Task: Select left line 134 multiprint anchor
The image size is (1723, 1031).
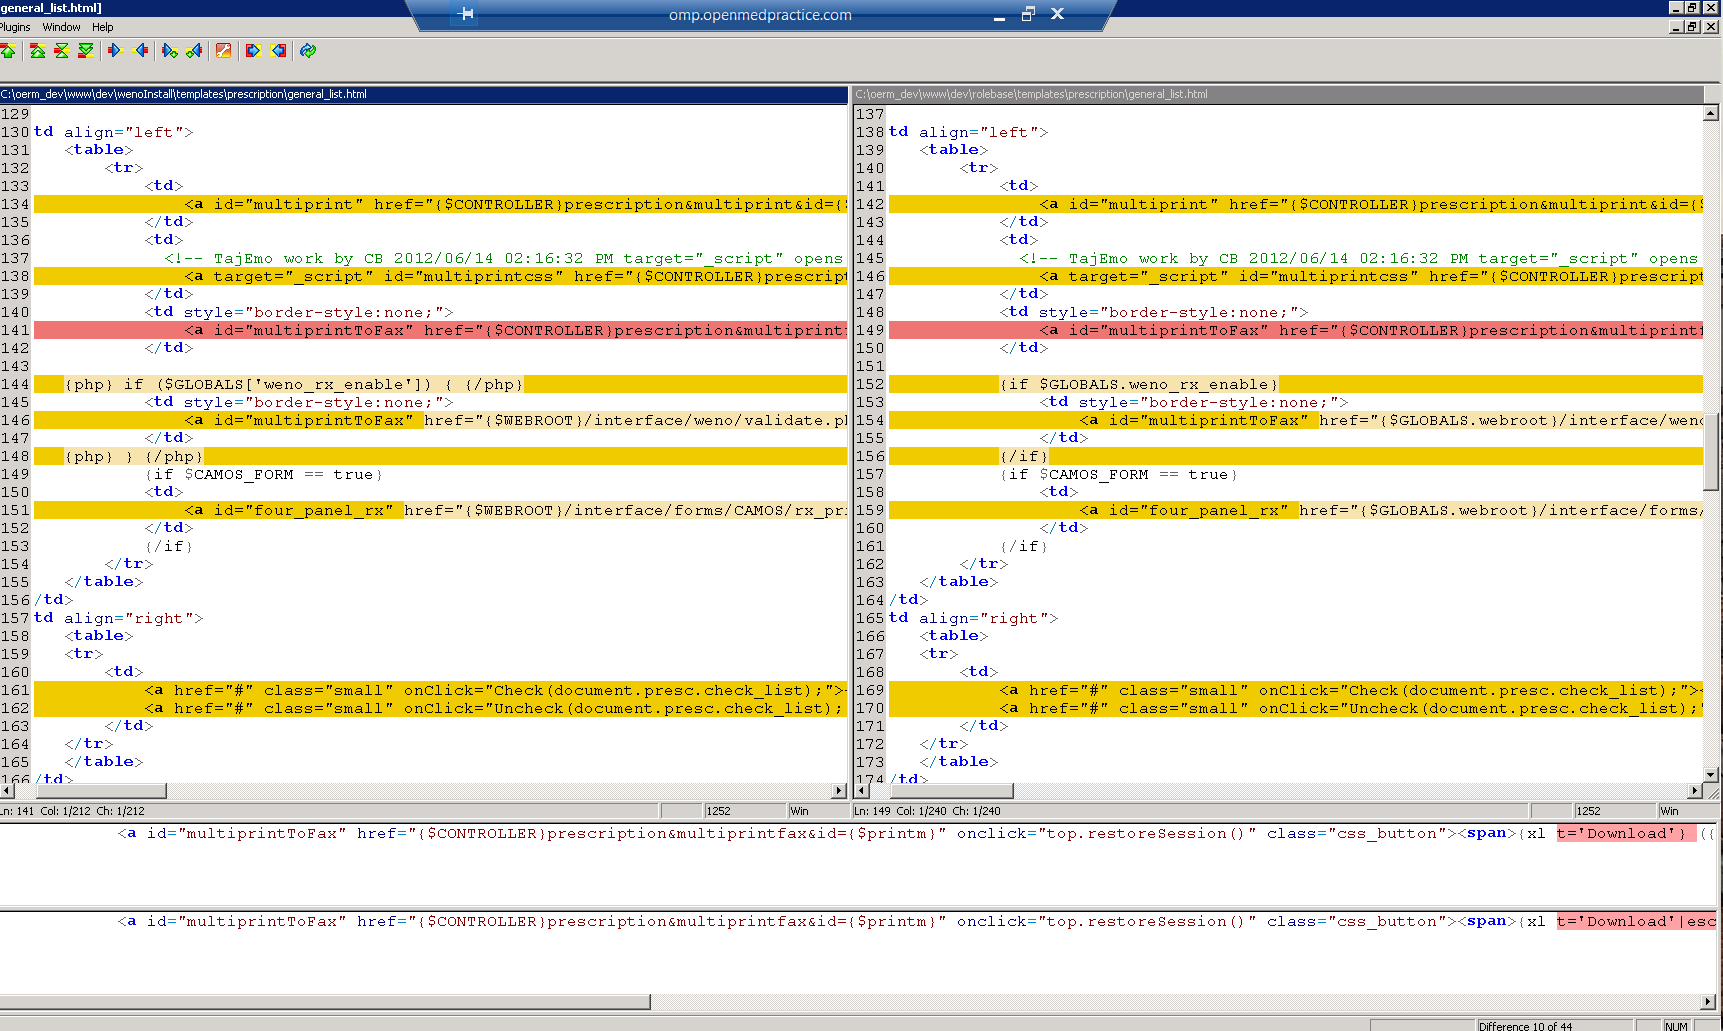Action: 440,204
